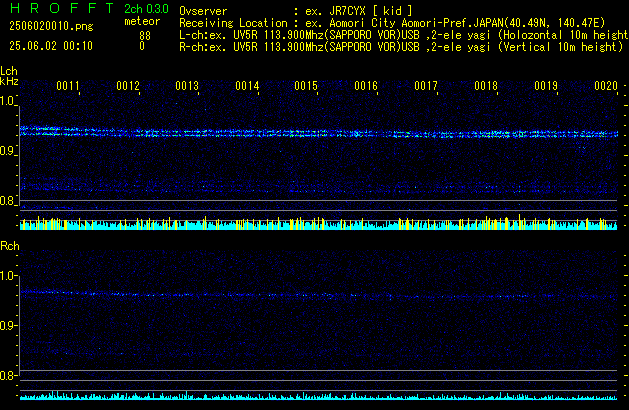Click the R-ch receiver description line
629x410 pixels.
pos(401,47)
